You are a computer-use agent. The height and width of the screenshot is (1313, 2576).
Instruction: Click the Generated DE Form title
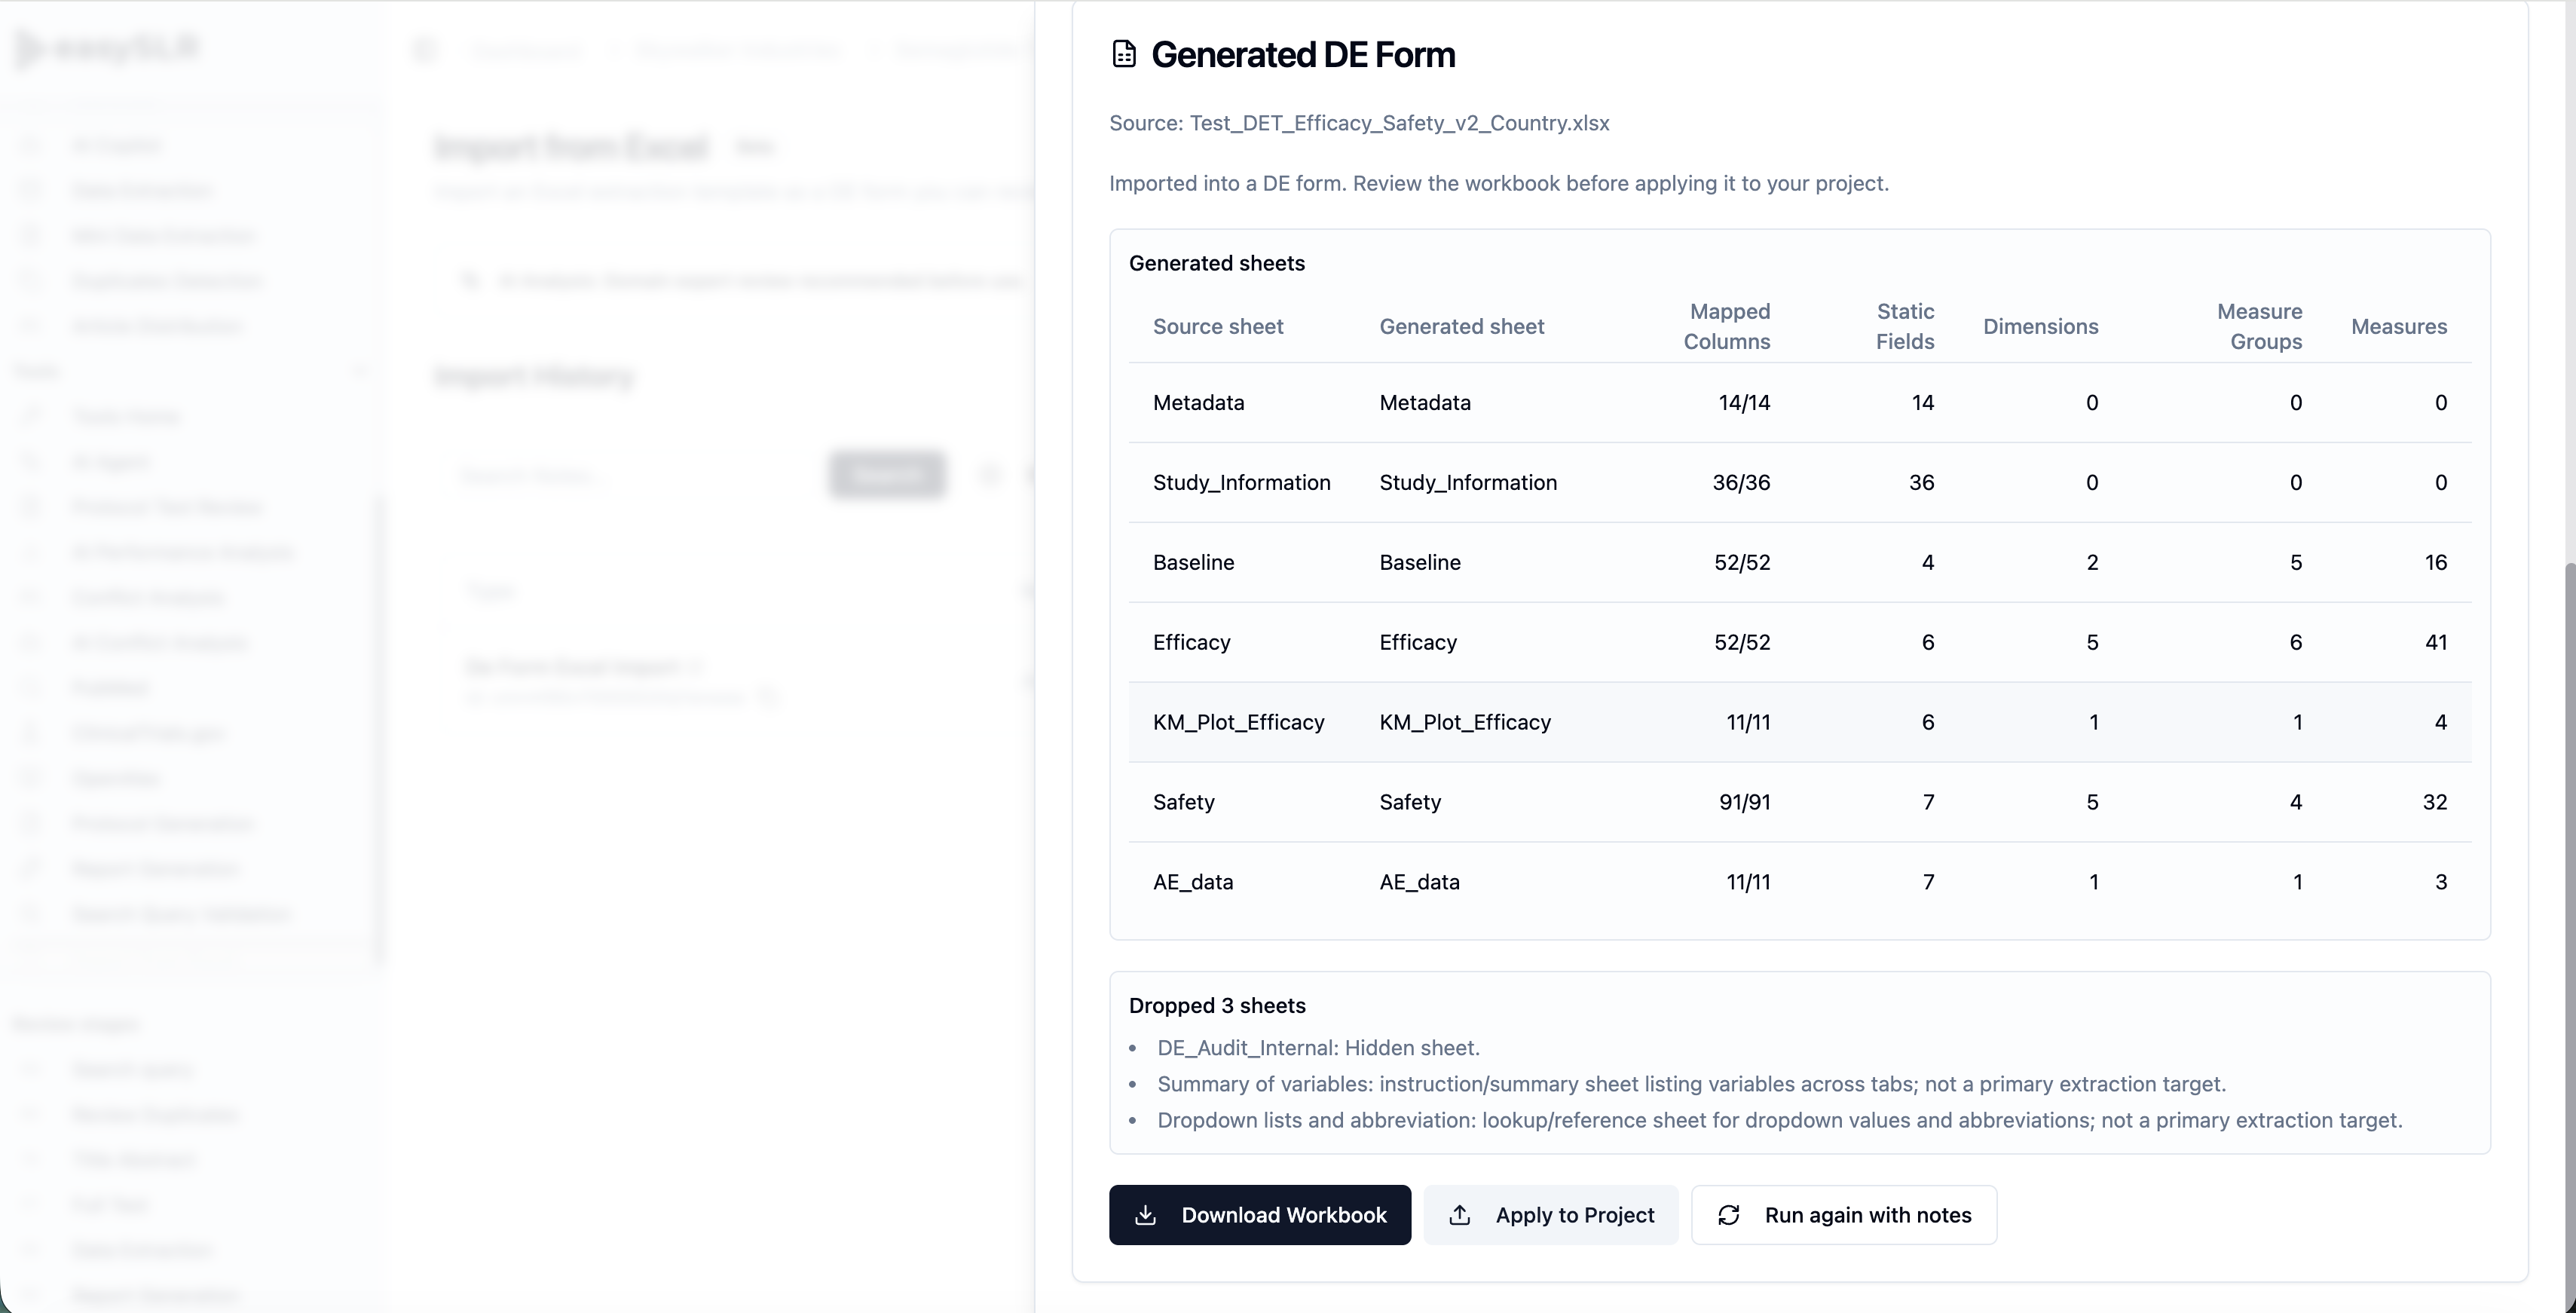(1303, 54)
